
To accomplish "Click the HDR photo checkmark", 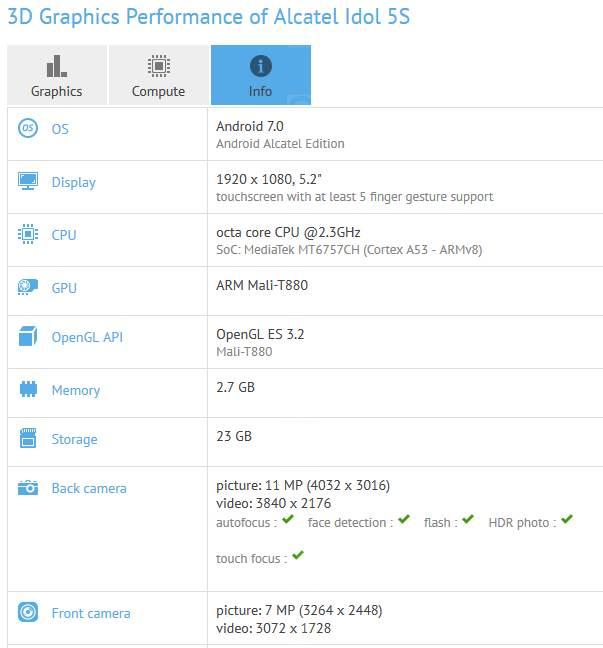I will pyautogui.click(x=567, y=519).
